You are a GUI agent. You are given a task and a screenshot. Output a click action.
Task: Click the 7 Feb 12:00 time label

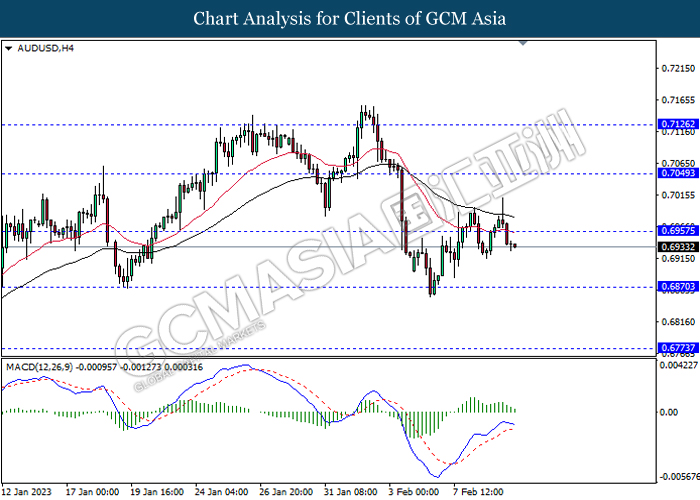coord(479,492)
